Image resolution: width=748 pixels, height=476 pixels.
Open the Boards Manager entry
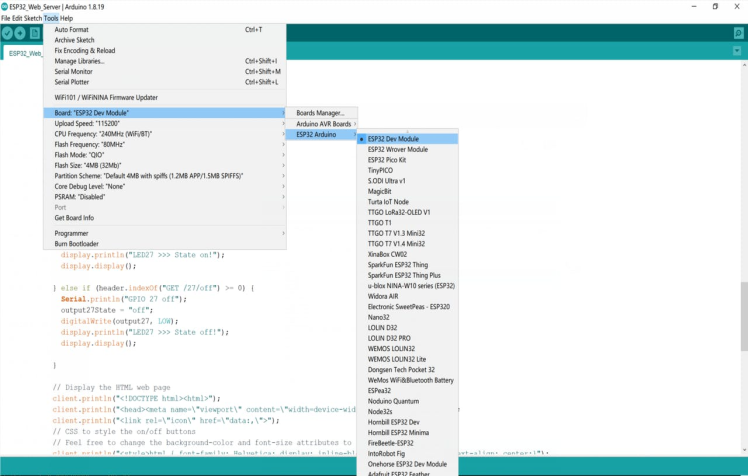coord(320,113)
